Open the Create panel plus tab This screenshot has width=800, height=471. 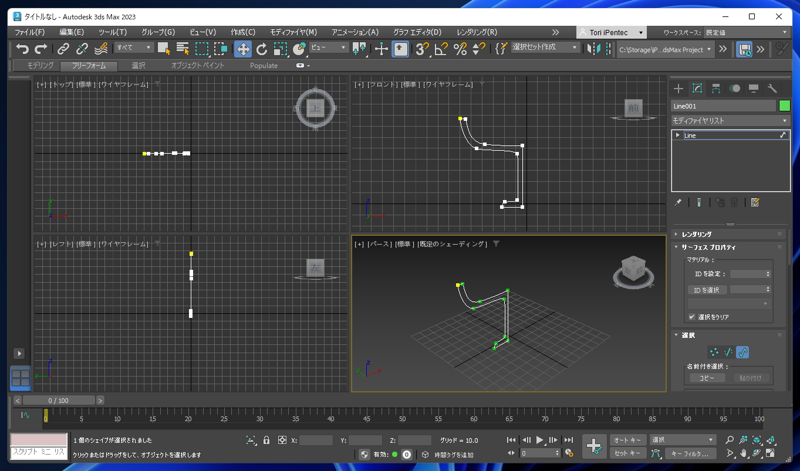tap(679, 89)
